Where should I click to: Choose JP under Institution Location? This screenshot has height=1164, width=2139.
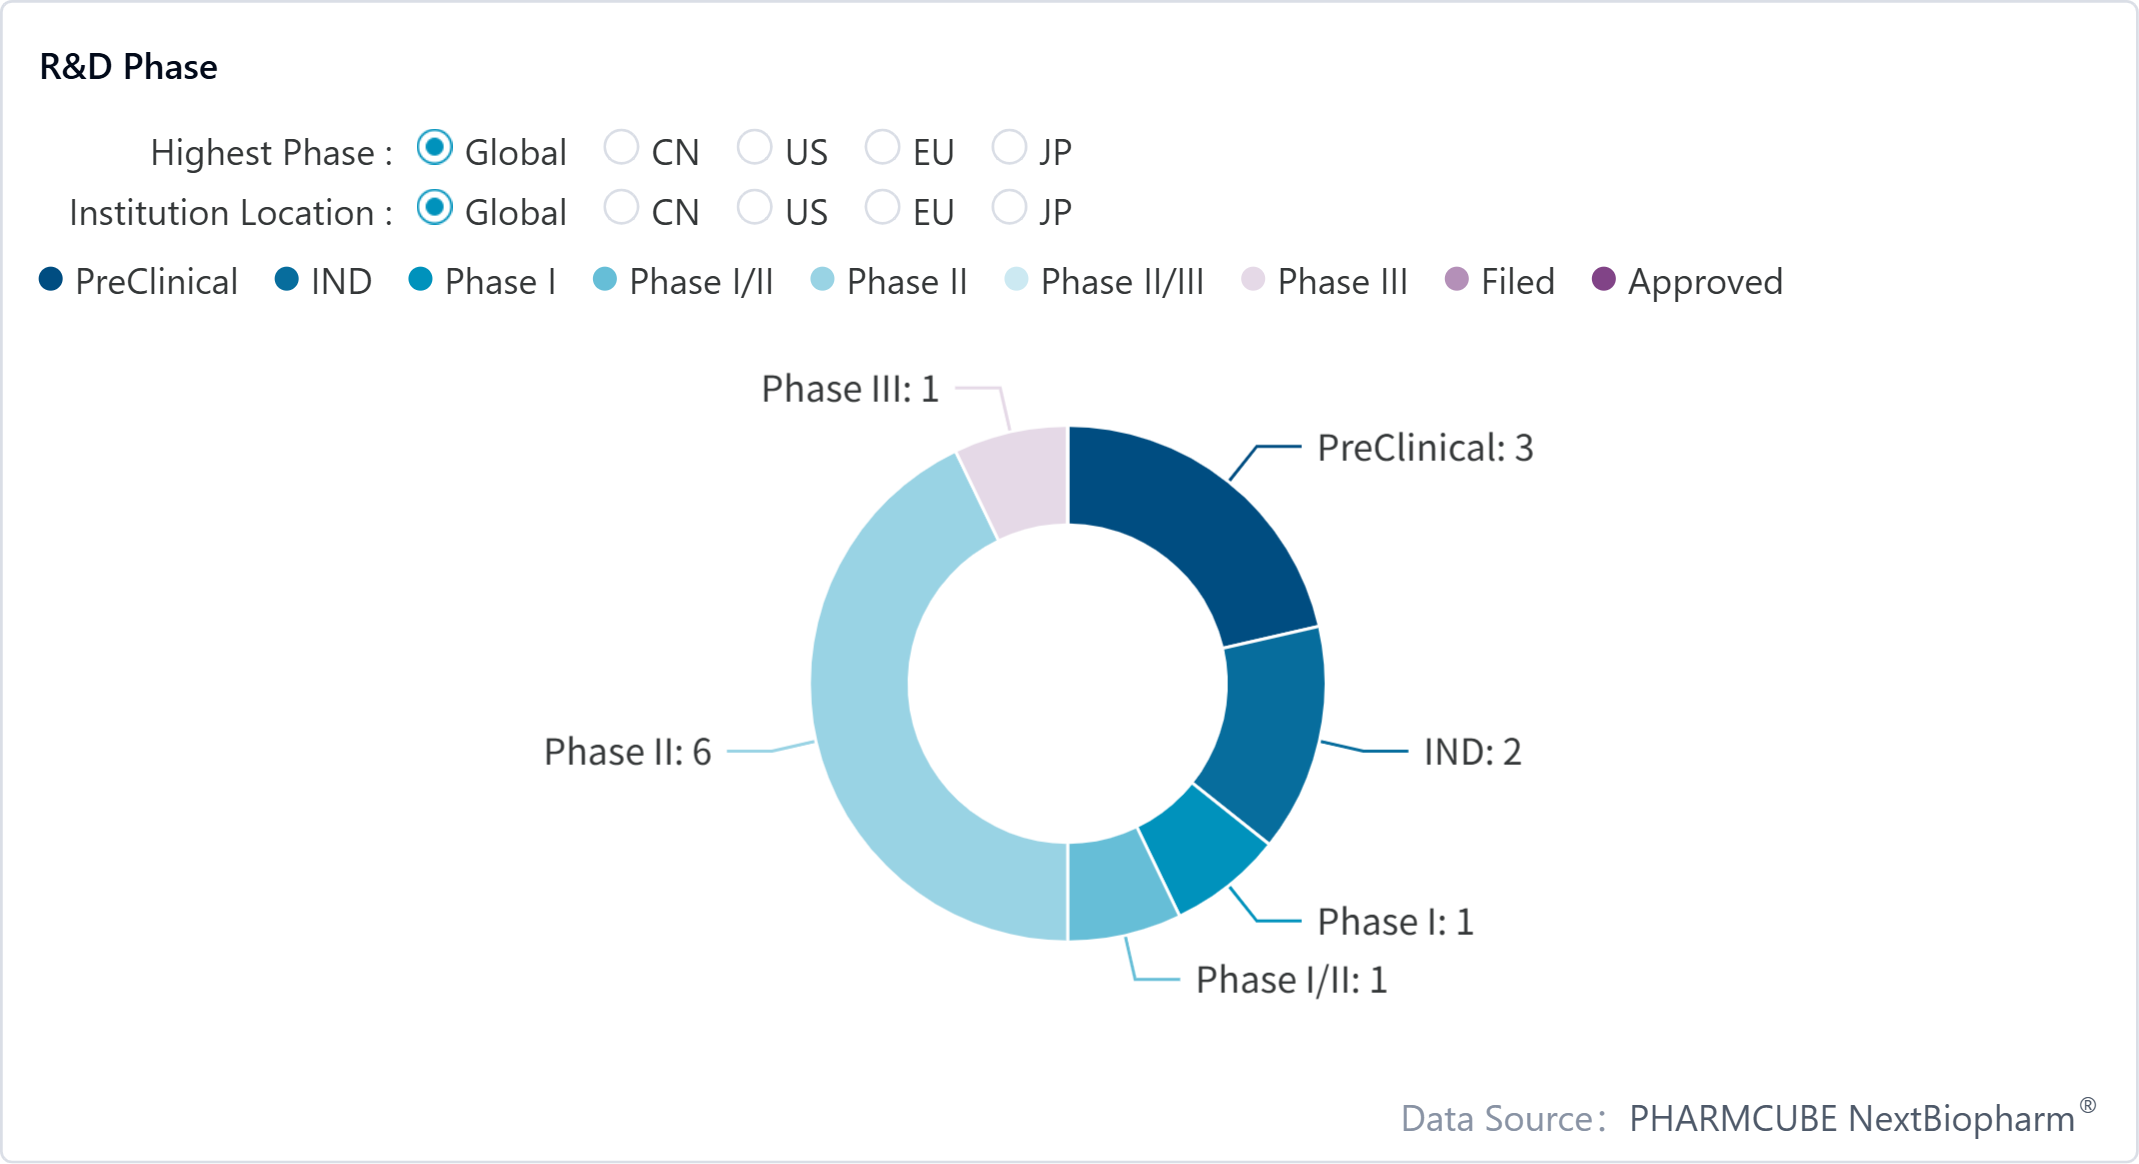[x=1009, y=208]
